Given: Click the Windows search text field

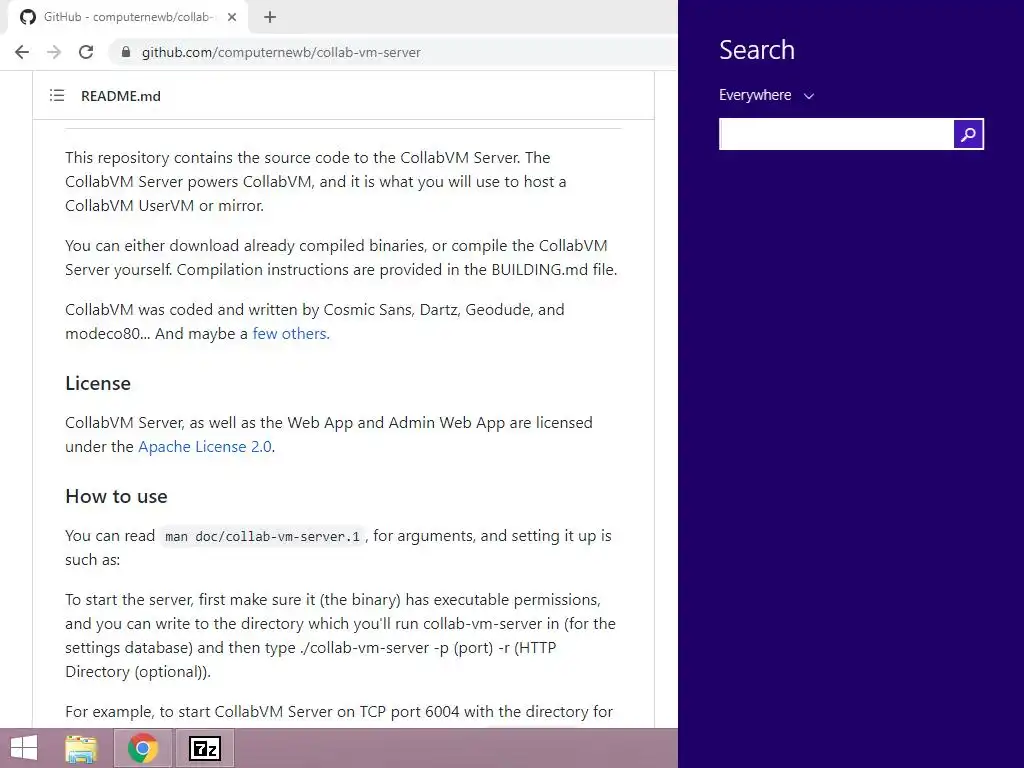Looking at the screenshot, I should (x=836, y=134).
